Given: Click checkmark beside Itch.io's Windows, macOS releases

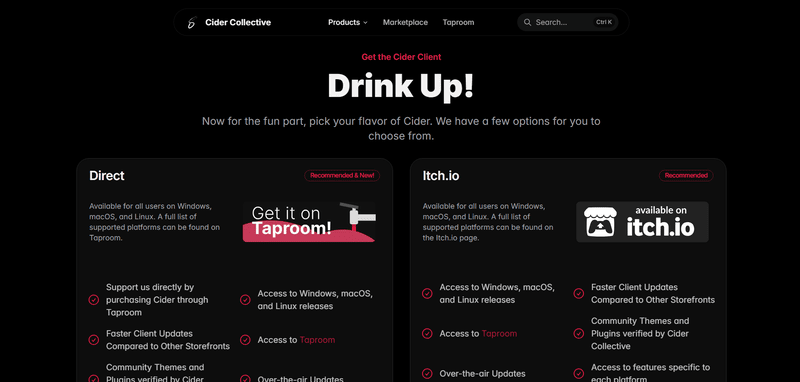Looking at the screenshot, I should [x=427, y=293].
